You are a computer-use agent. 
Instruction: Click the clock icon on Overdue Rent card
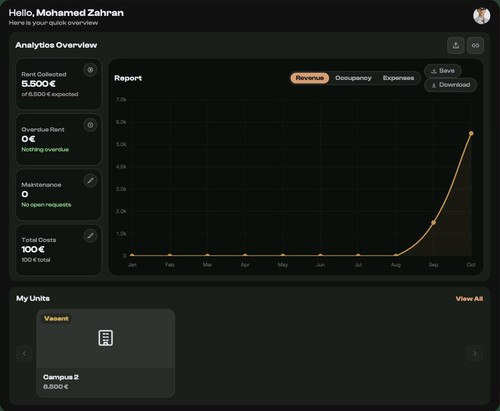coord(90,125)
